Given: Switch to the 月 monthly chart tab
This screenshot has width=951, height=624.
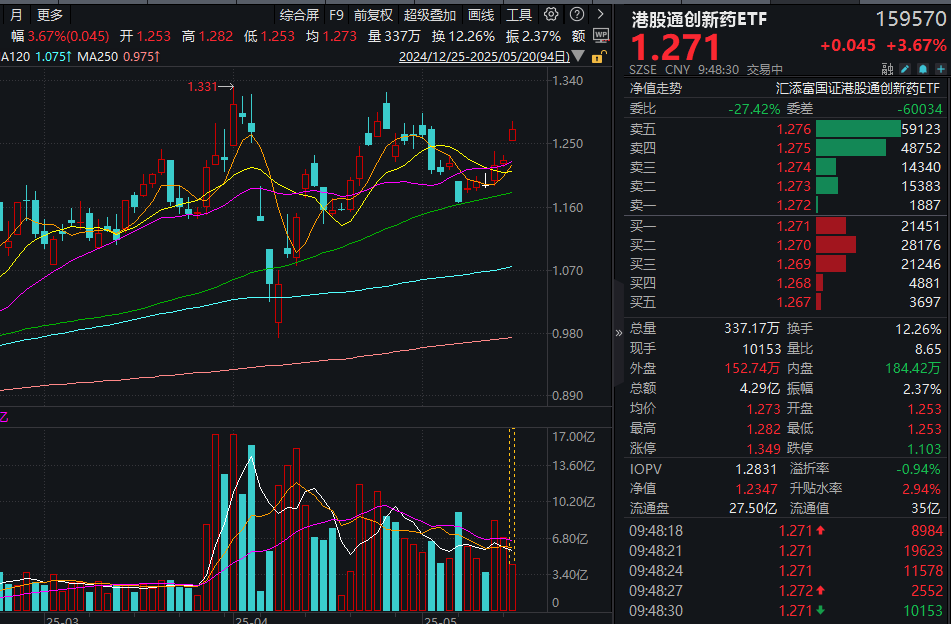Looking at the screenshot, I should 15,15.
